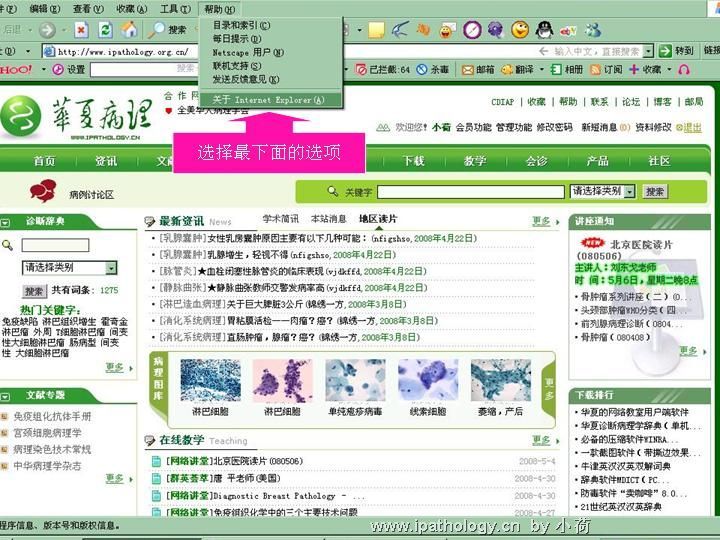This screenshot has width=720, height=540.
Task: Click the red chat bubbles 病例讨论区 icon
Action: pos(43,191)
